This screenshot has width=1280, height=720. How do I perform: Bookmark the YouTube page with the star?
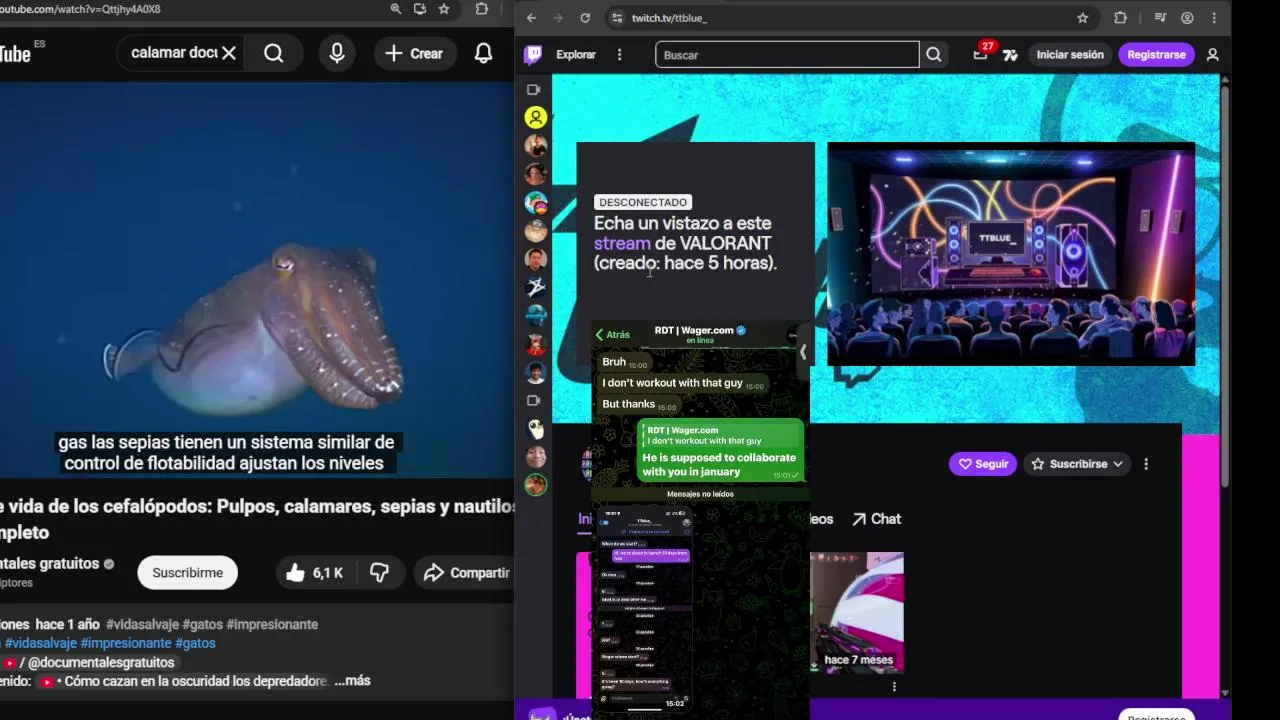tap(444, 9)
